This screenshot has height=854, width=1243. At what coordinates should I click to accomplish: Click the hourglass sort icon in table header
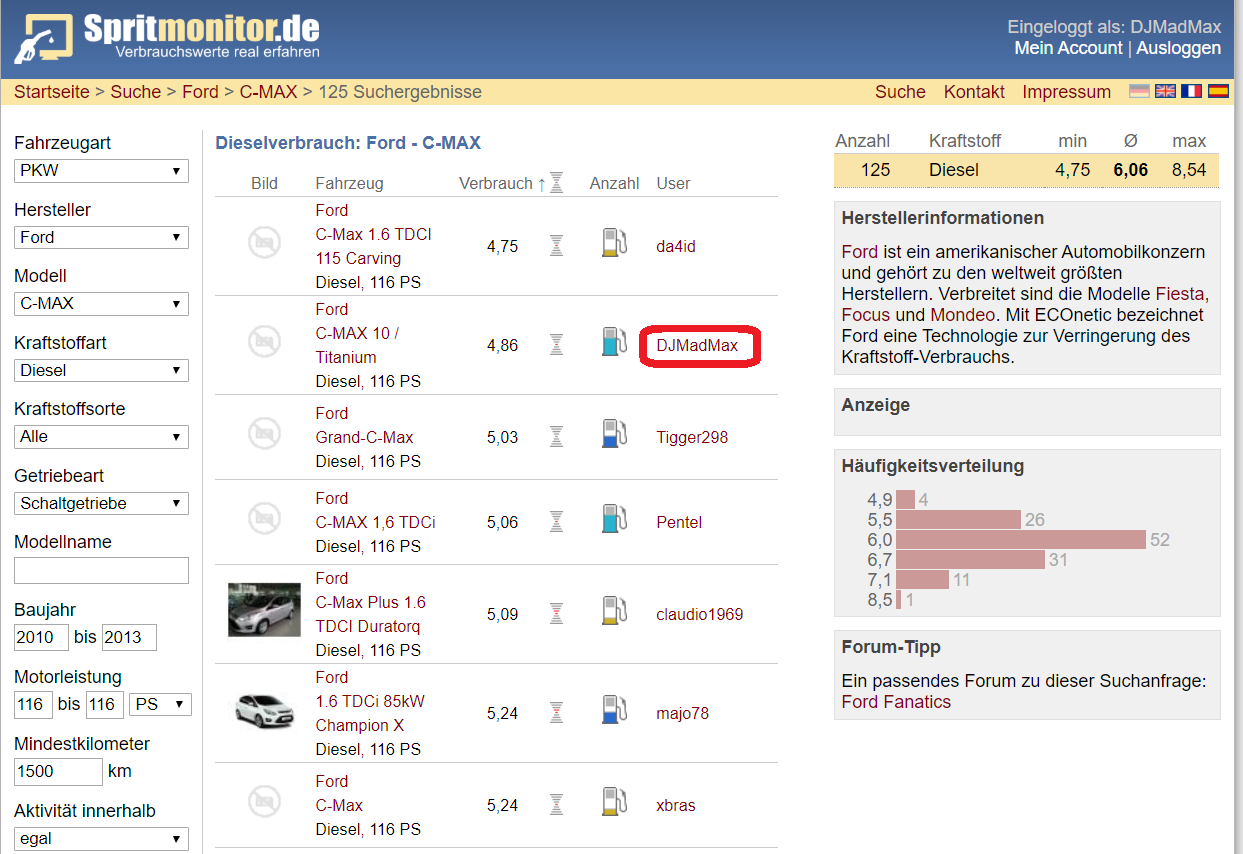tap(557, 182)
